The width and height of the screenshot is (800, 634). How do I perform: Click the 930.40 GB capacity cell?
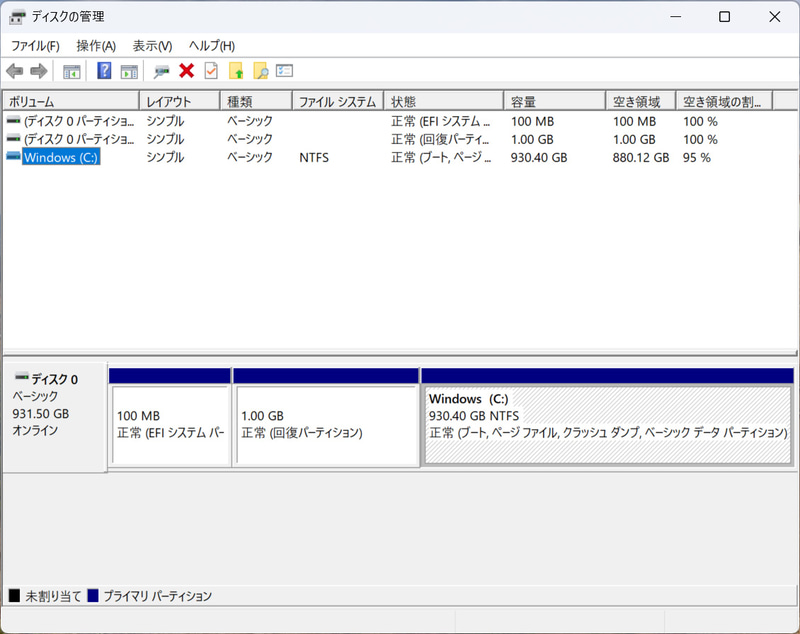(539, 158)
